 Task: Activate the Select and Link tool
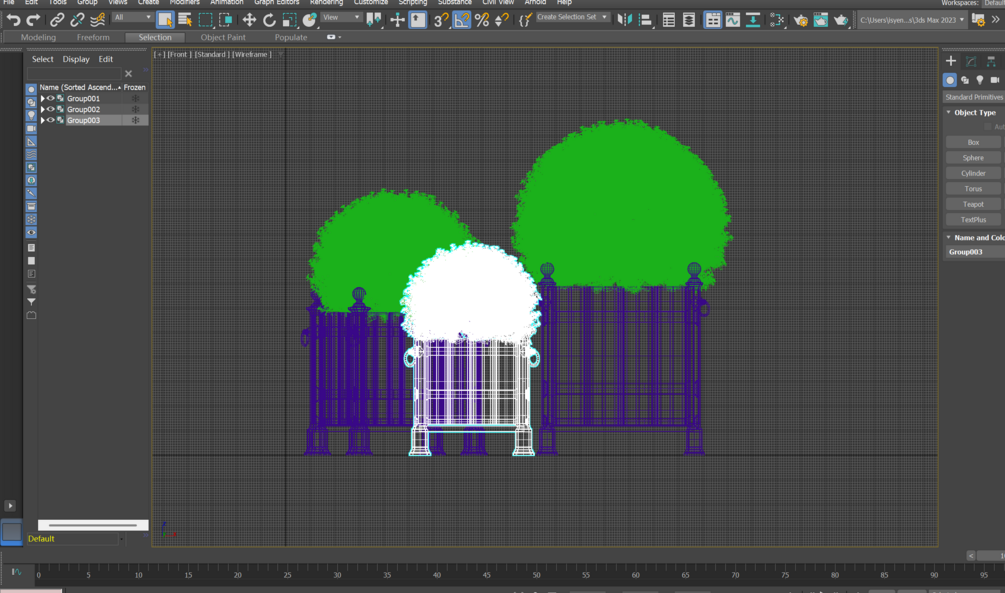(56, 20)
